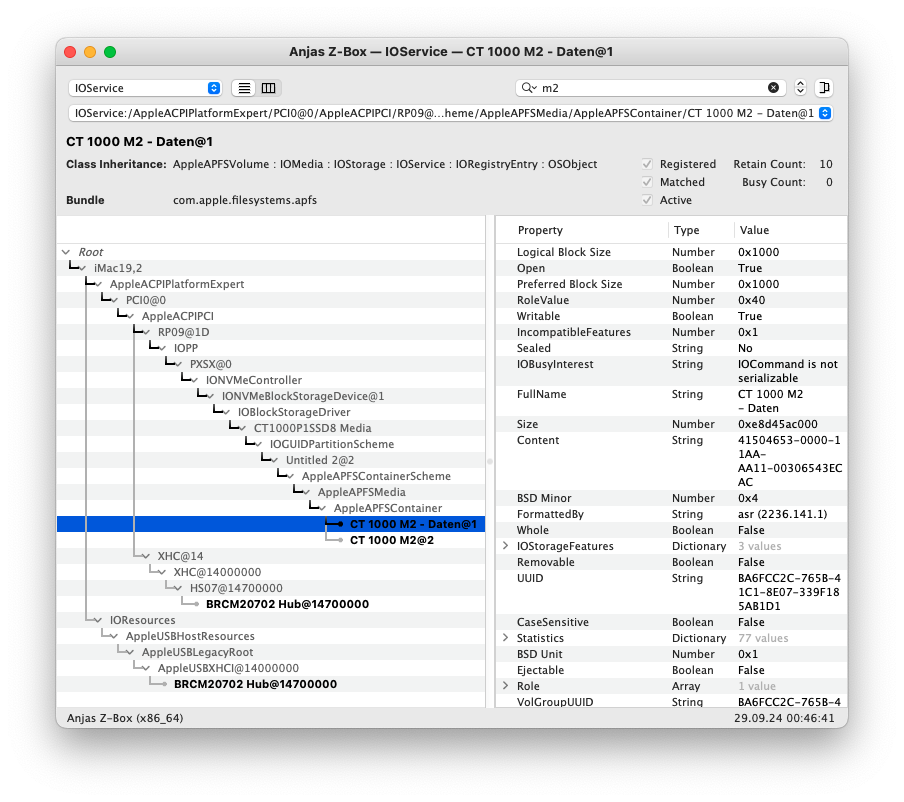Select AppleAPFSContainerScheme entry

point(376,476)
